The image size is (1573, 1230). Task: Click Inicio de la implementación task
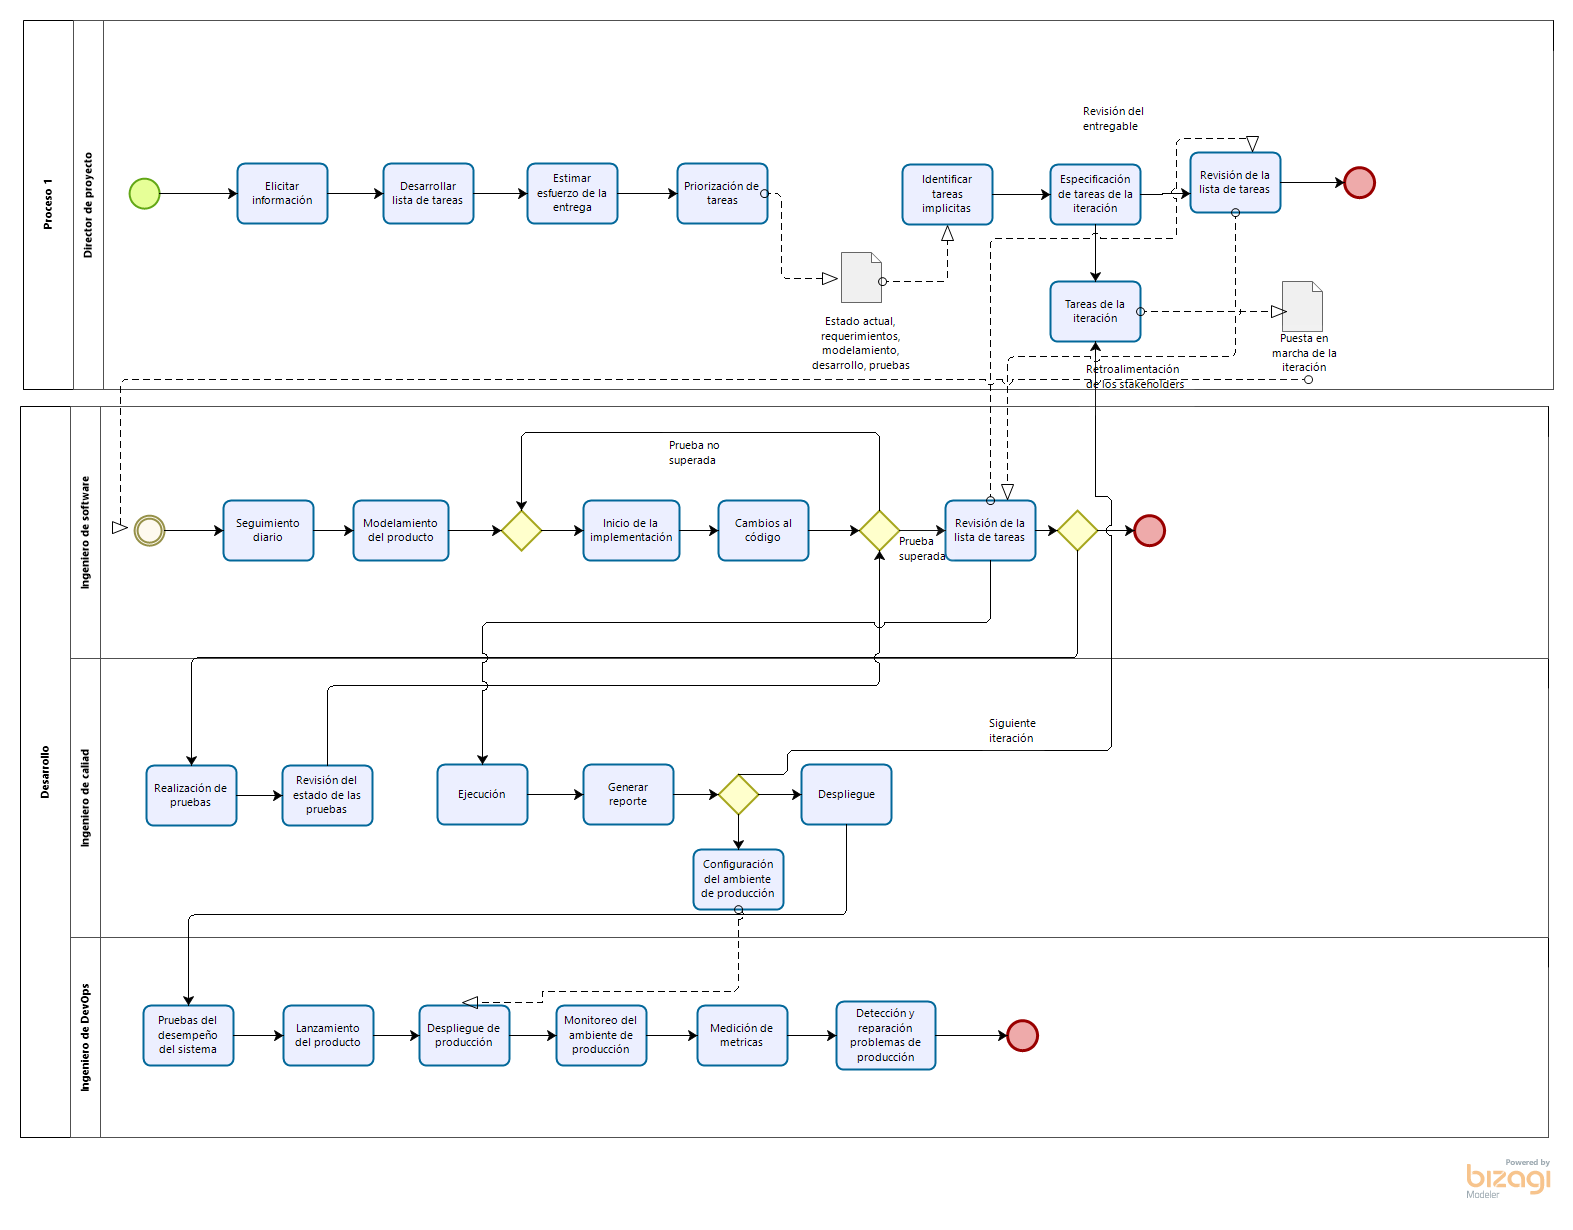631,530
